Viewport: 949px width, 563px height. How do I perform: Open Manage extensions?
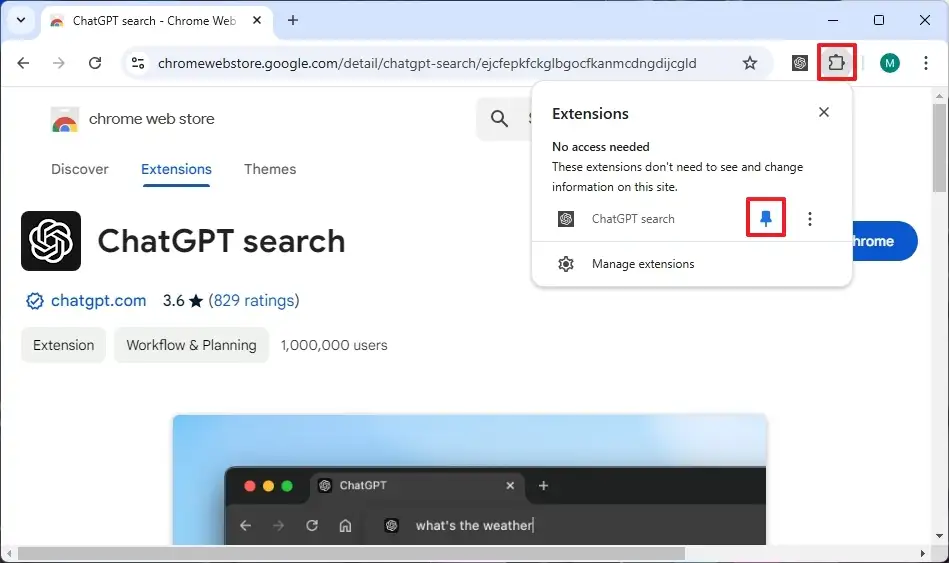coord(691,264)
